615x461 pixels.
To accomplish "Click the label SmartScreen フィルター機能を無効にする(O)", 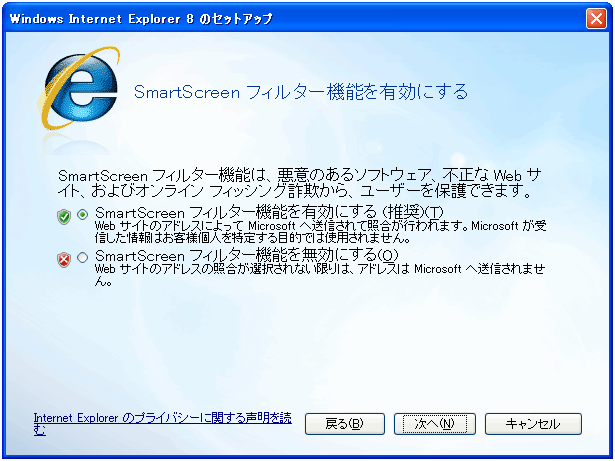I will [x=247, y=256].
